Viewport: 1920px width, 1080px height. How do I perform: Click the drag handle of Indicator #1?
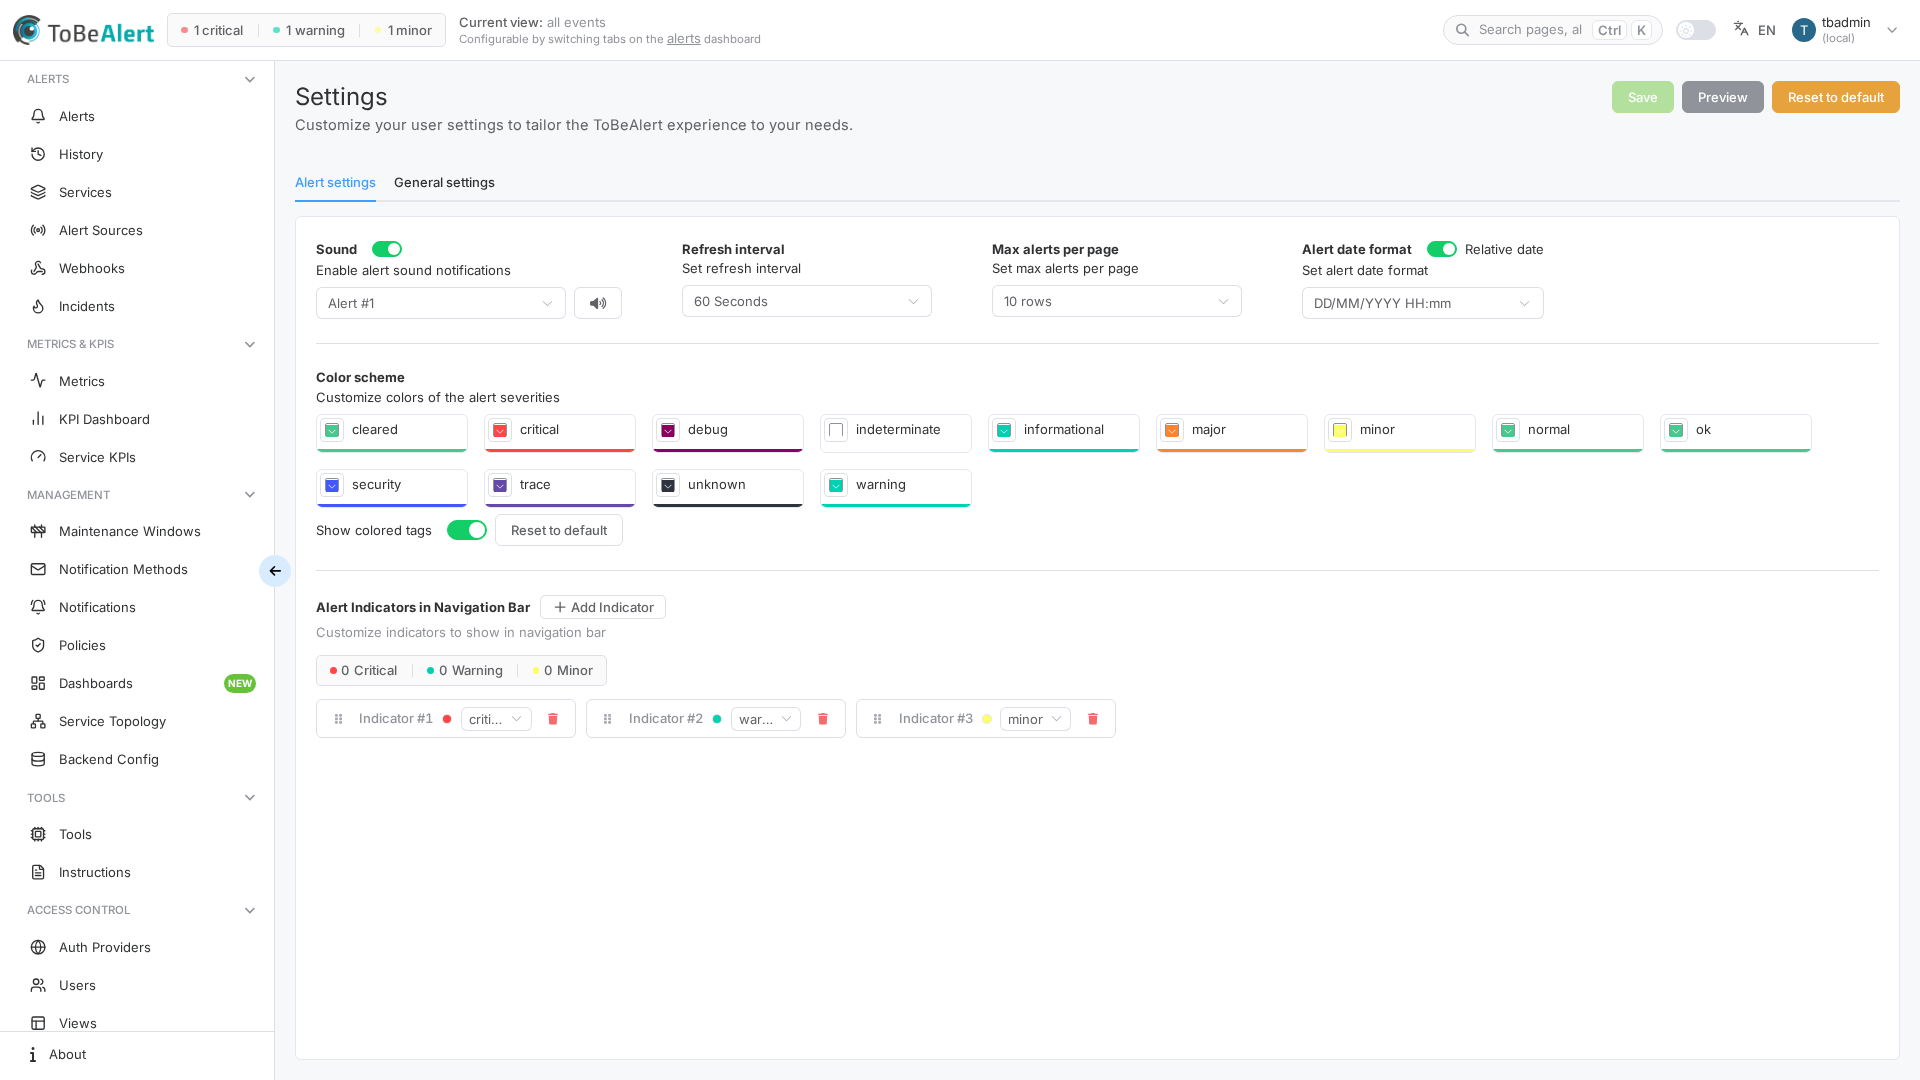(339, 719)
